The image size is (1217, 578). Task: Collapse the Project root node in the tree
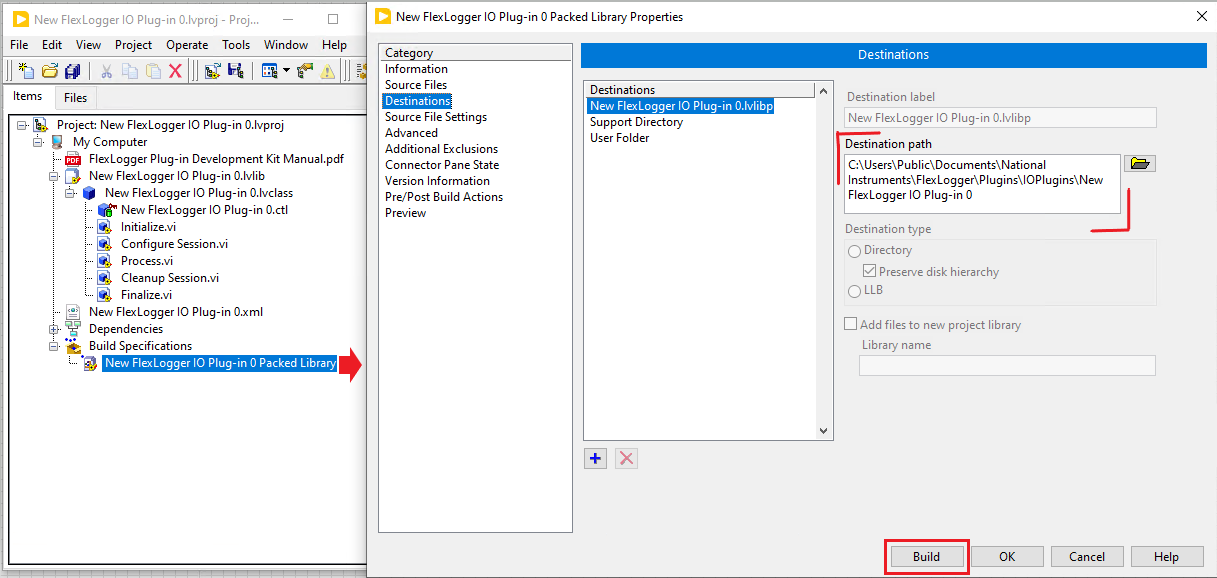tap(22, 125)
